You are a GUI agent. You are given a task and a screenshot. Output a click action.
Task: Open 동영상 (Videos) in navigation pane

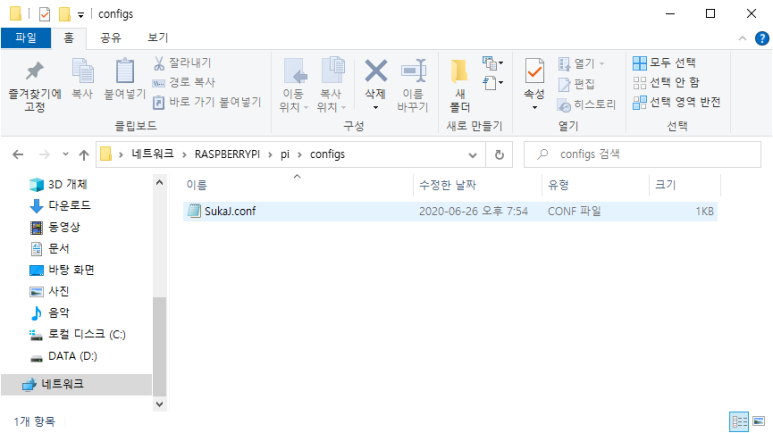(55, 227)
